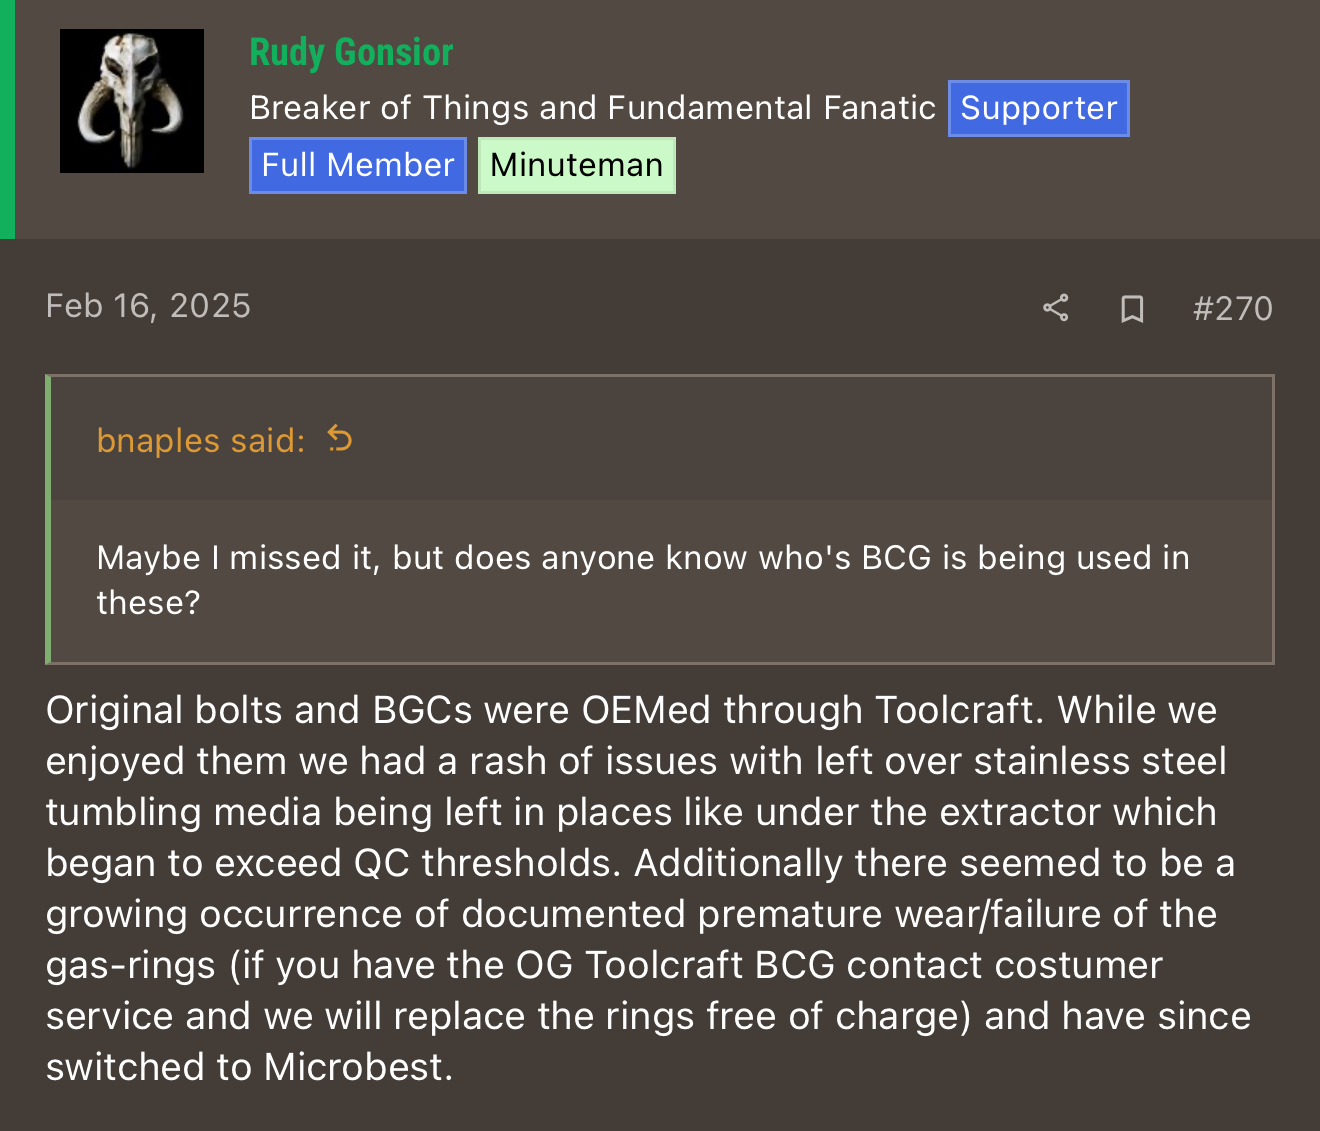Click the "bnaples said:" quote header

[x=201, y=440]
